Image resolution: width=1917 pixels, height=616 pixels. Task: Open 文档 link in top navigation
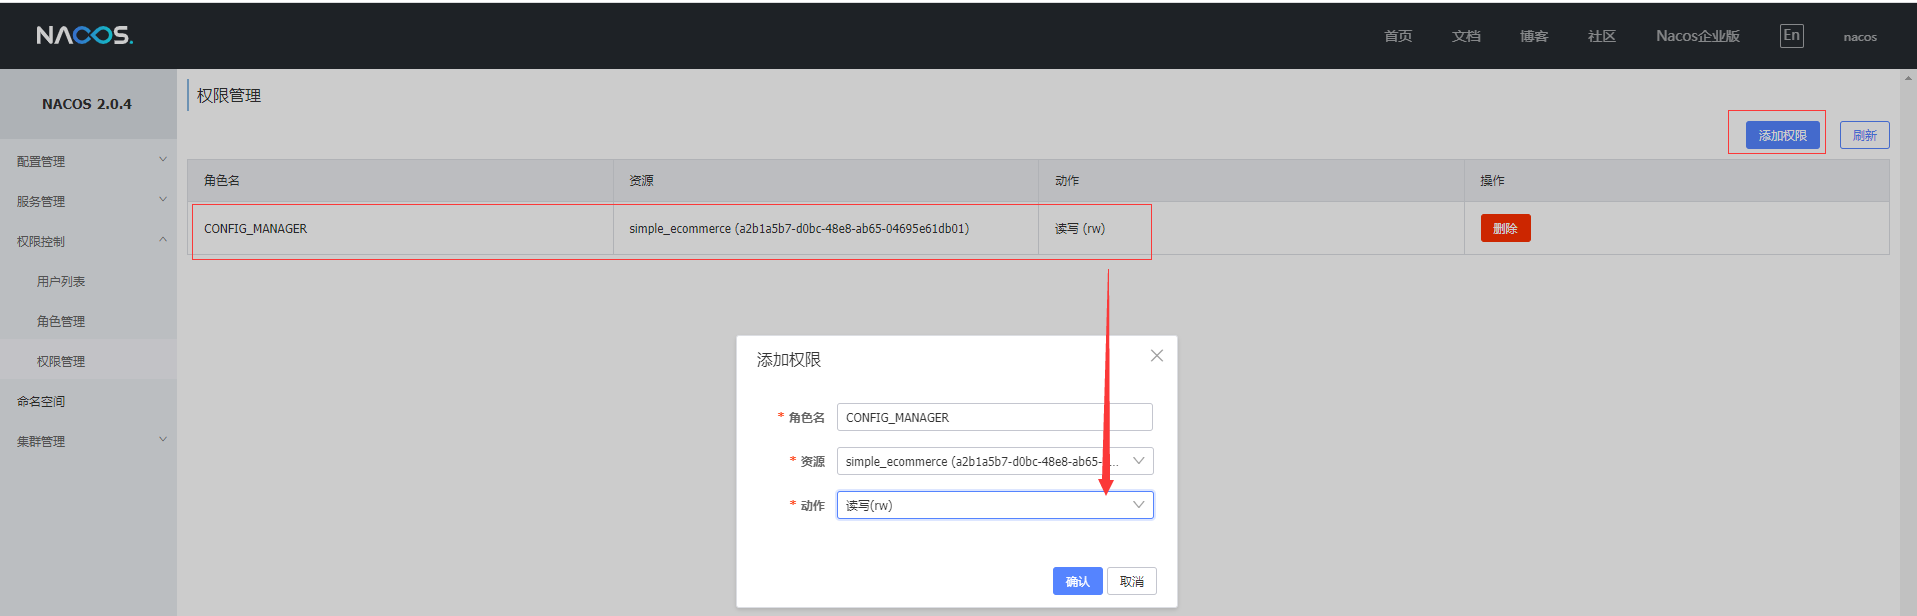click(1466, 36)
